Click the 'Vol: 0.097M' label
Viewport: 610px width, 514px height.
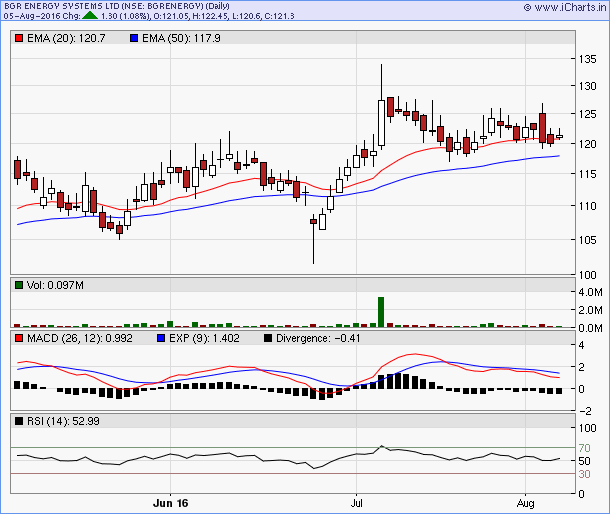tap(55, 285)
